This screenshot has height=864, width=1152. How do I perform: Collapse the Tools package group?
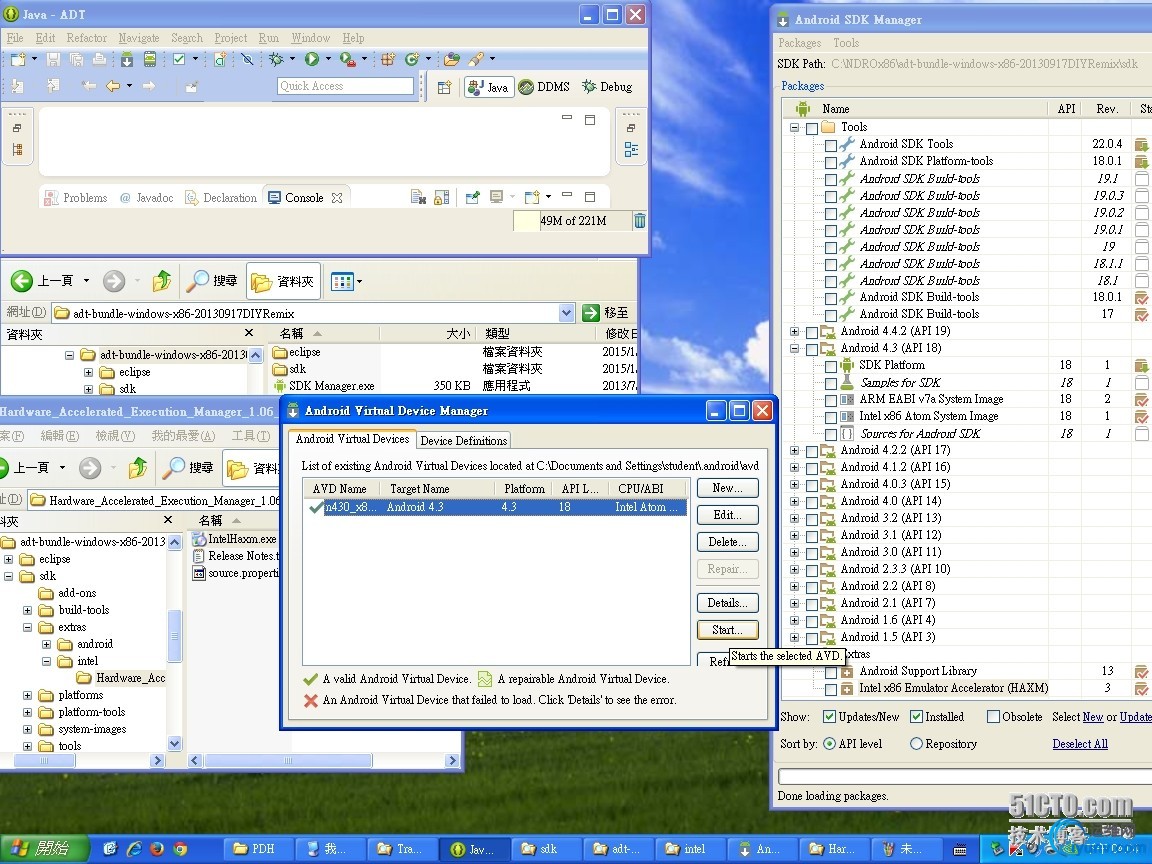[795, 128]
